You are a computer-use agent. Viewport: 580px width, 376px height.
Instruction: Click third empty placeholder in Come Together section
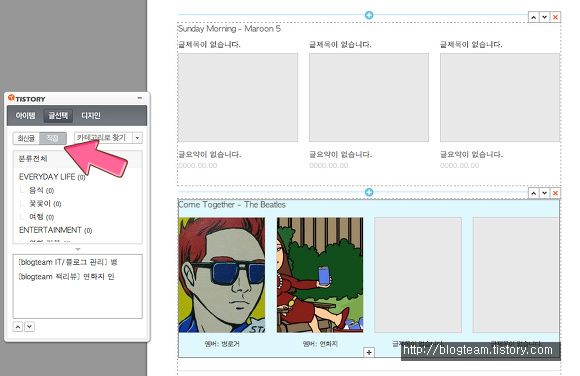point(418,275)
